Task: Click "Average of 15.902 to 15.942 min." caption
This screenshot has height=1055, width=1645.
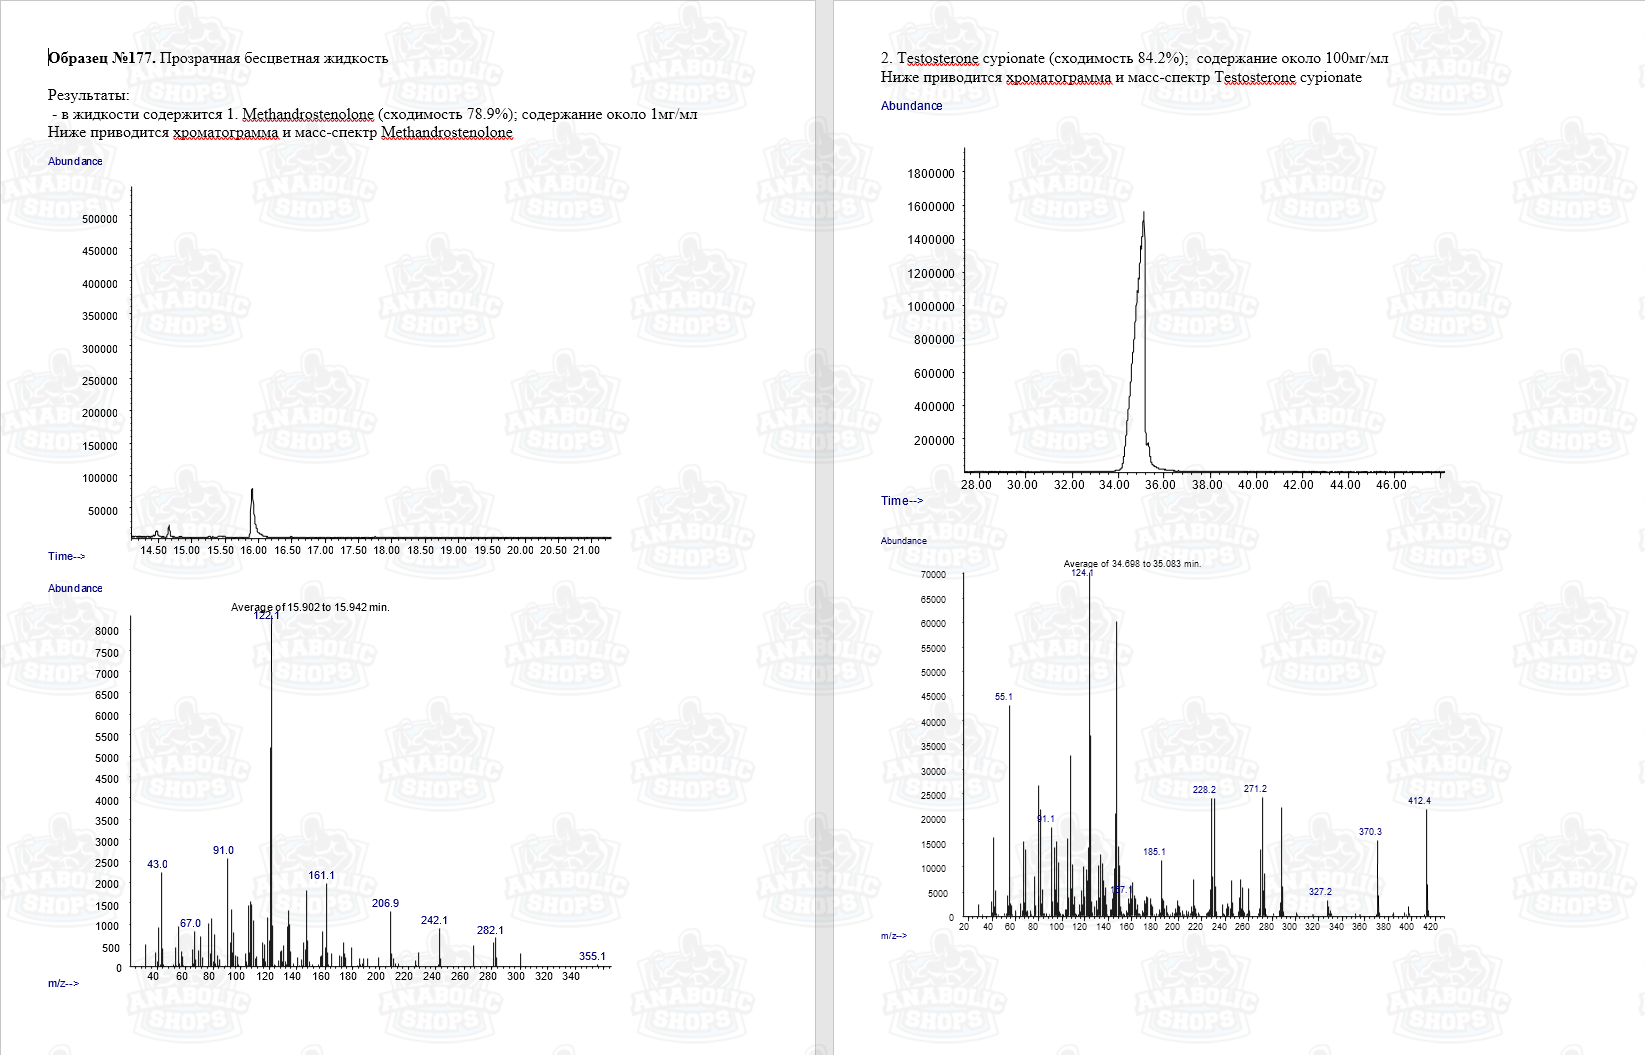Action: pos(310,607)
